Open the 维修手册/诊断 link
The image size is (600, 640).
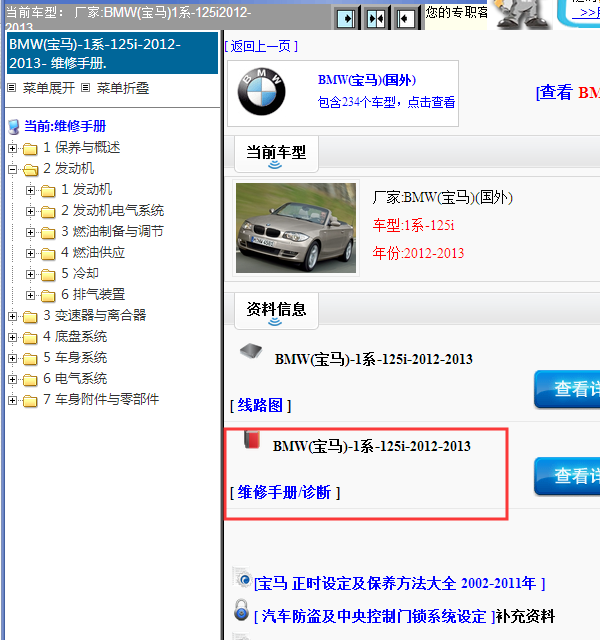[x=284, y=492]
